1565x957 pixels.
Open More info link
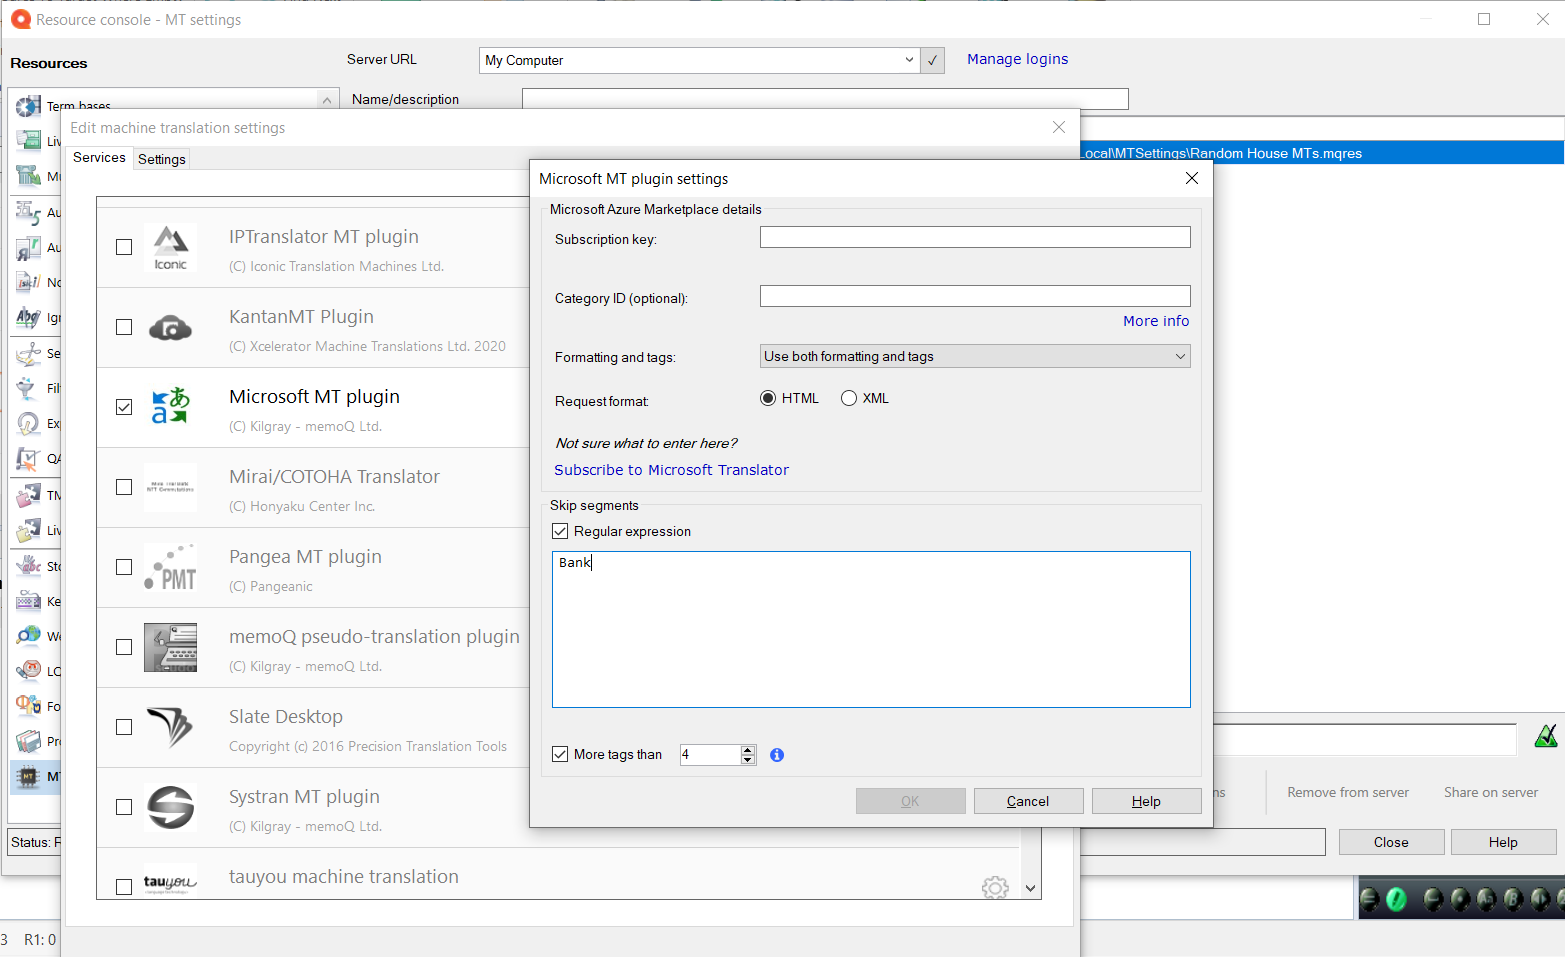click(1156, 321)
